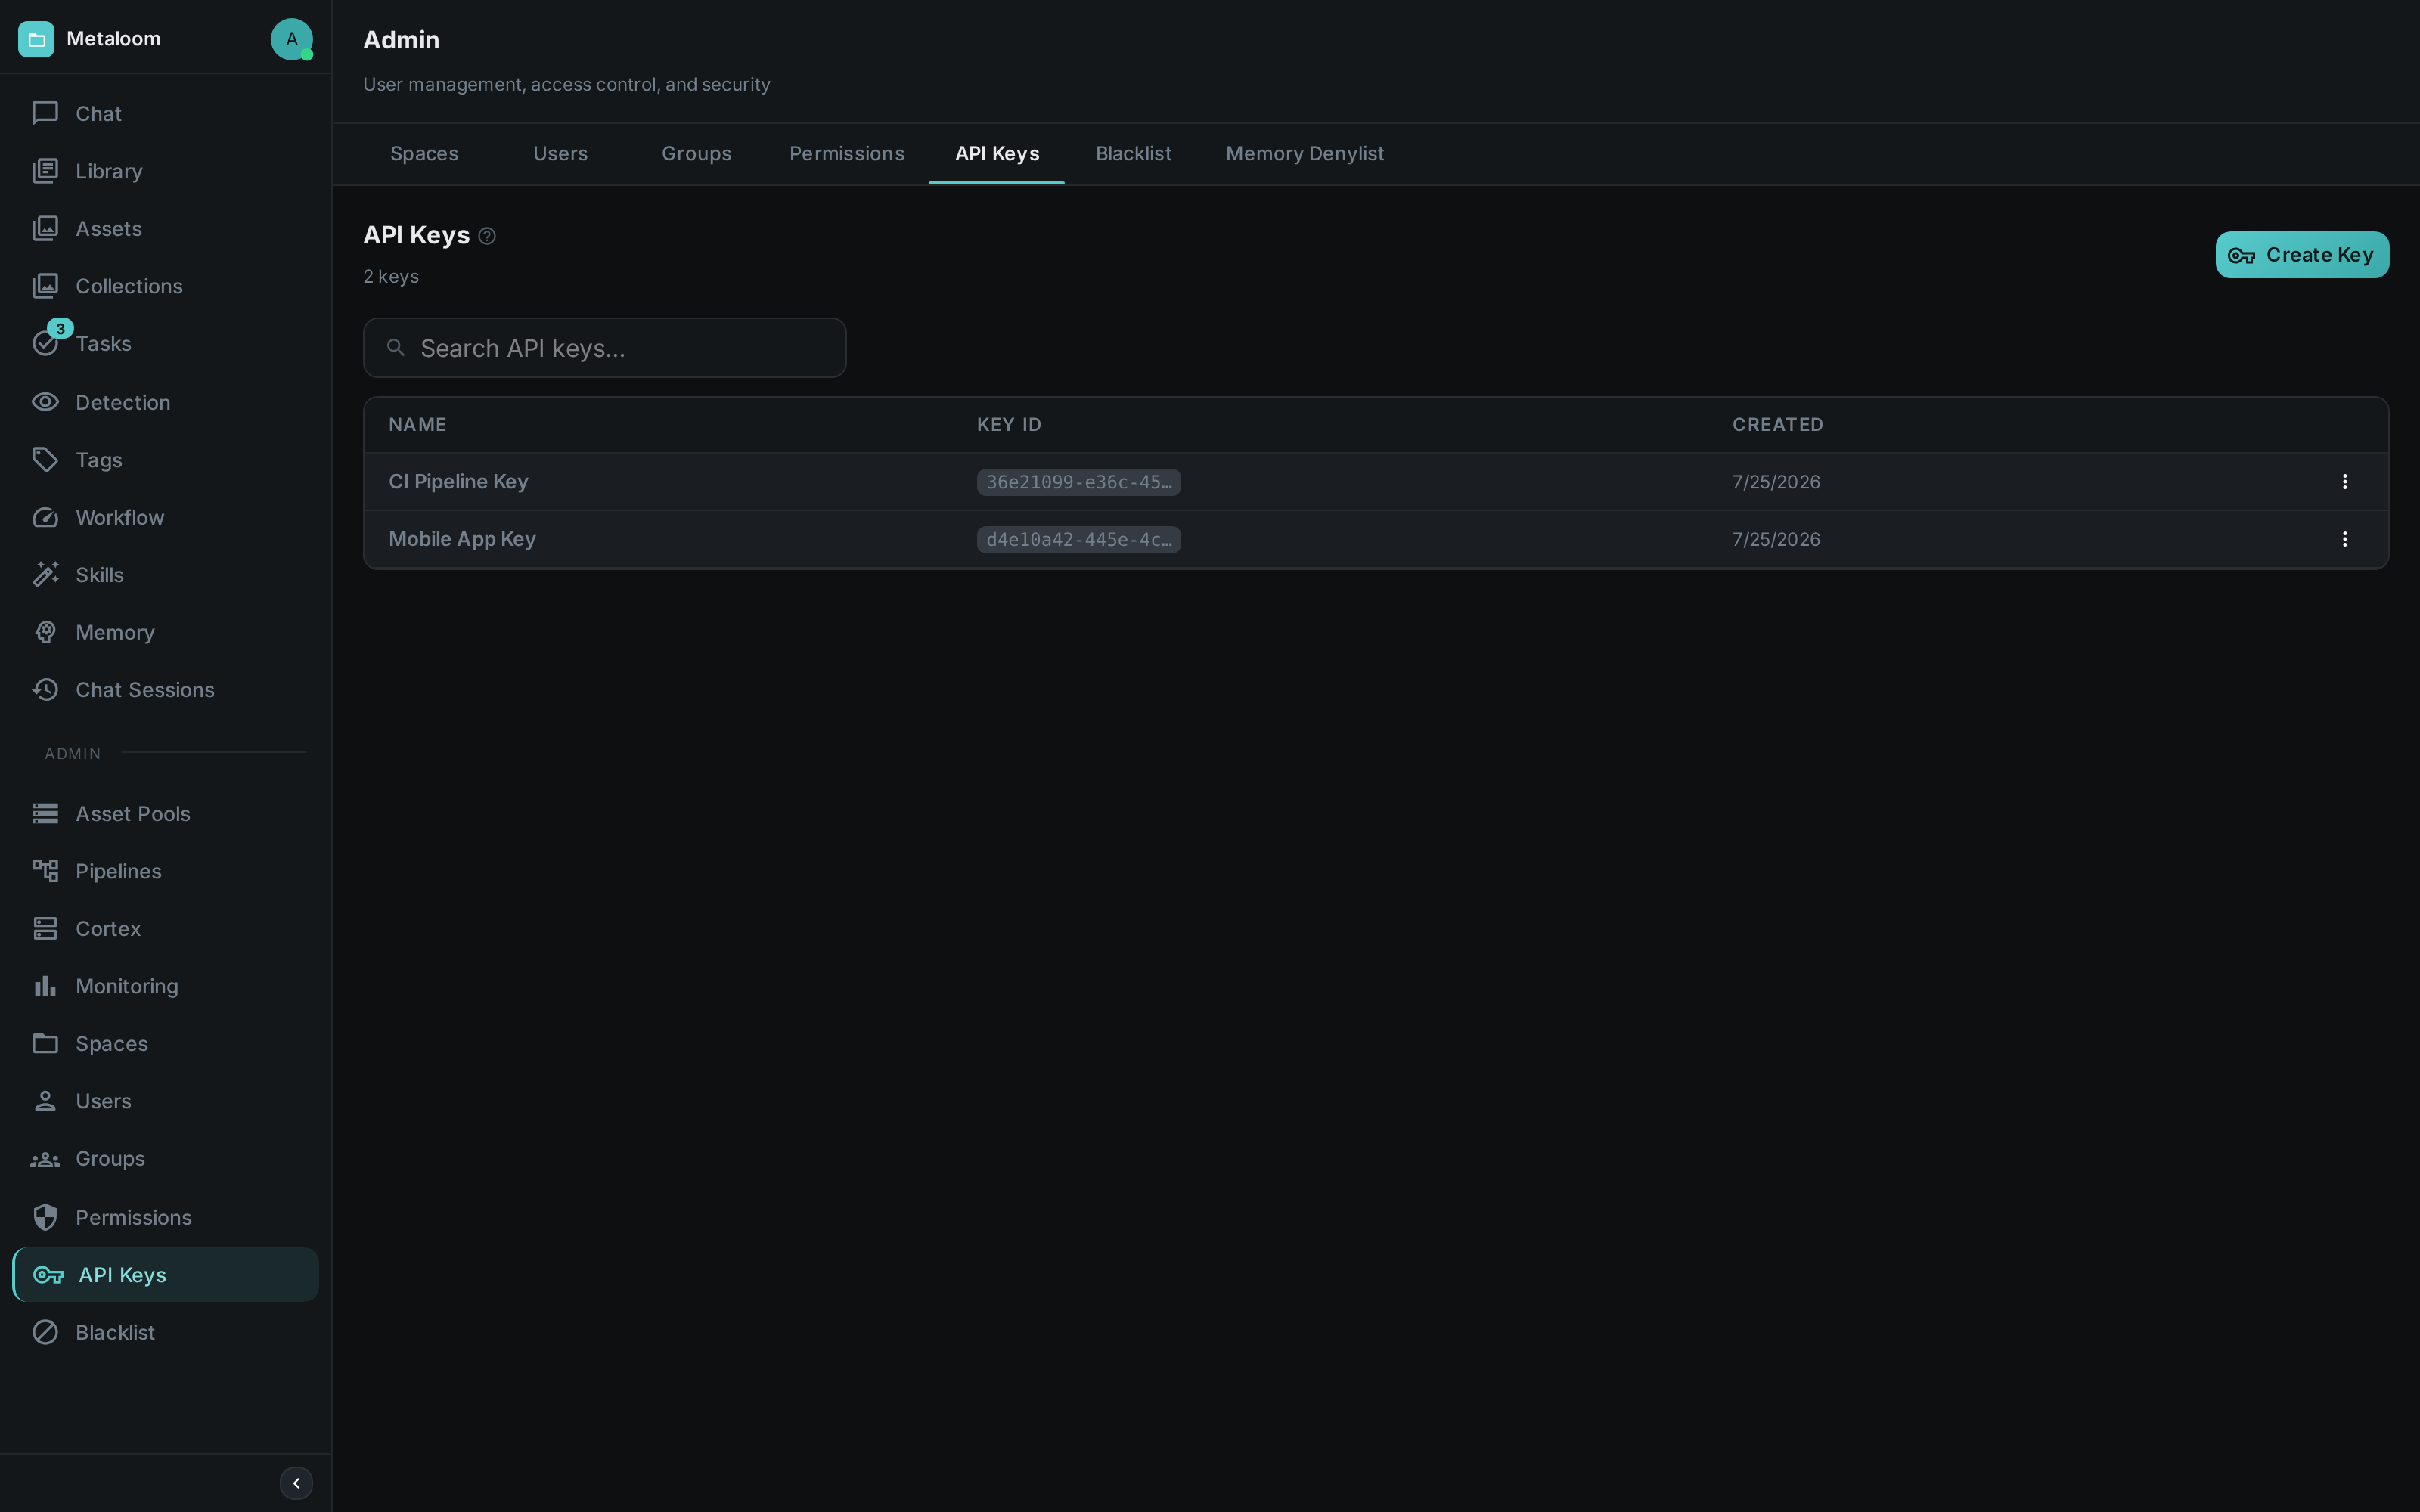
Task: Click the NAME column header
Action: (418, 424)
